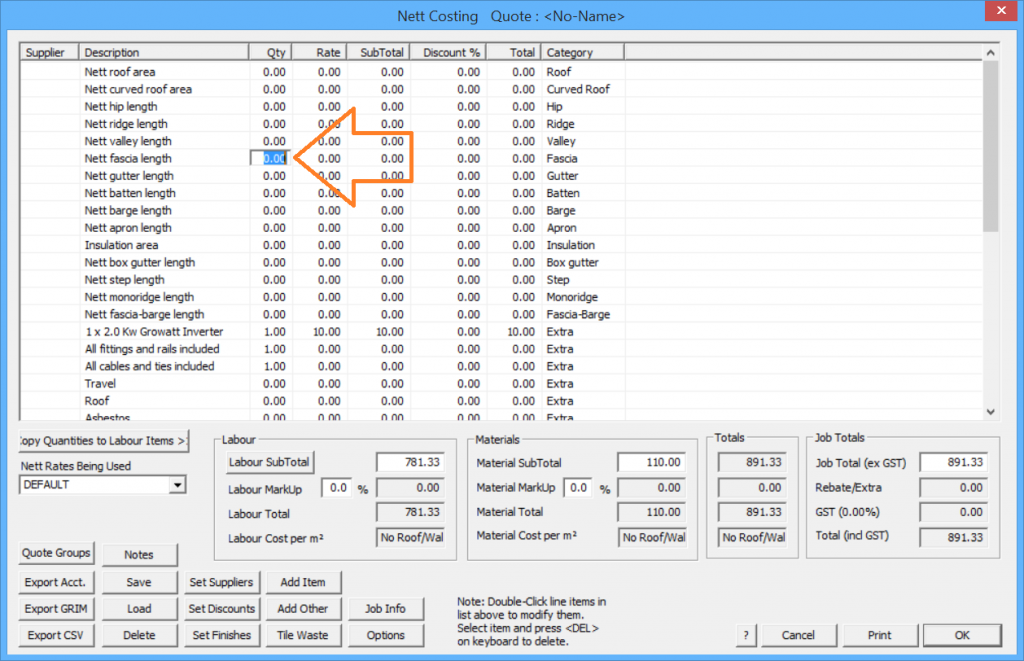Click the Save button
The image size is (1024, 661).
tap(139, 582)
